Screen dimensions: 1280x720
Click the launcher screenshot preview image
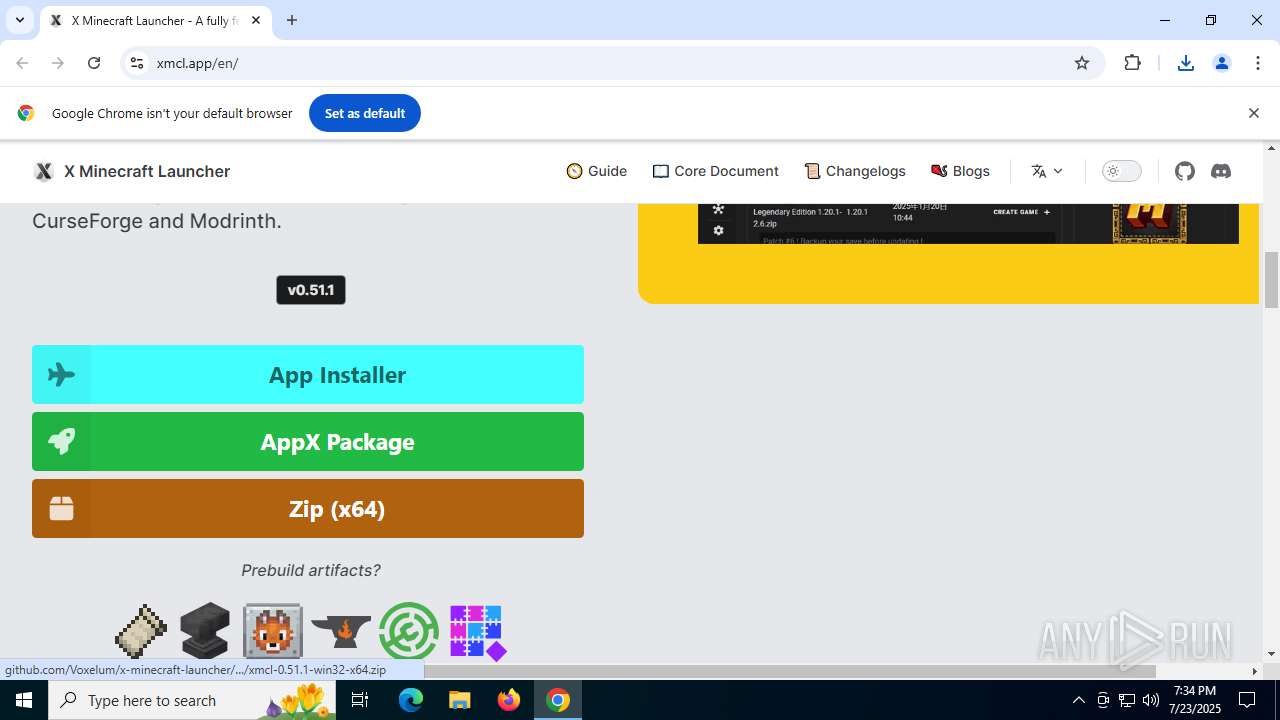[968, 223]
